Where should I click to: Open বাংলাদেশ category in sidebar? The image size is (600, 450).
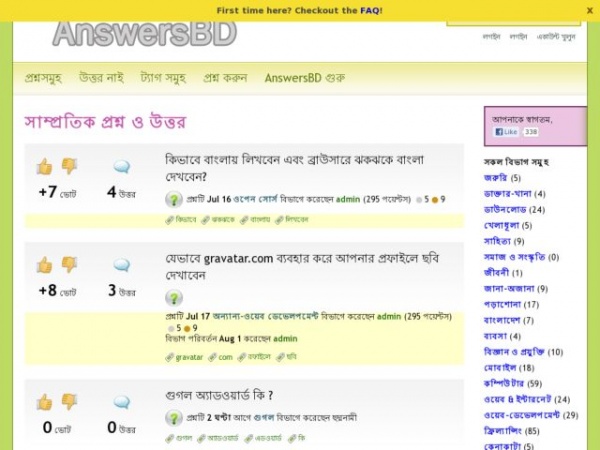point(502,320)
